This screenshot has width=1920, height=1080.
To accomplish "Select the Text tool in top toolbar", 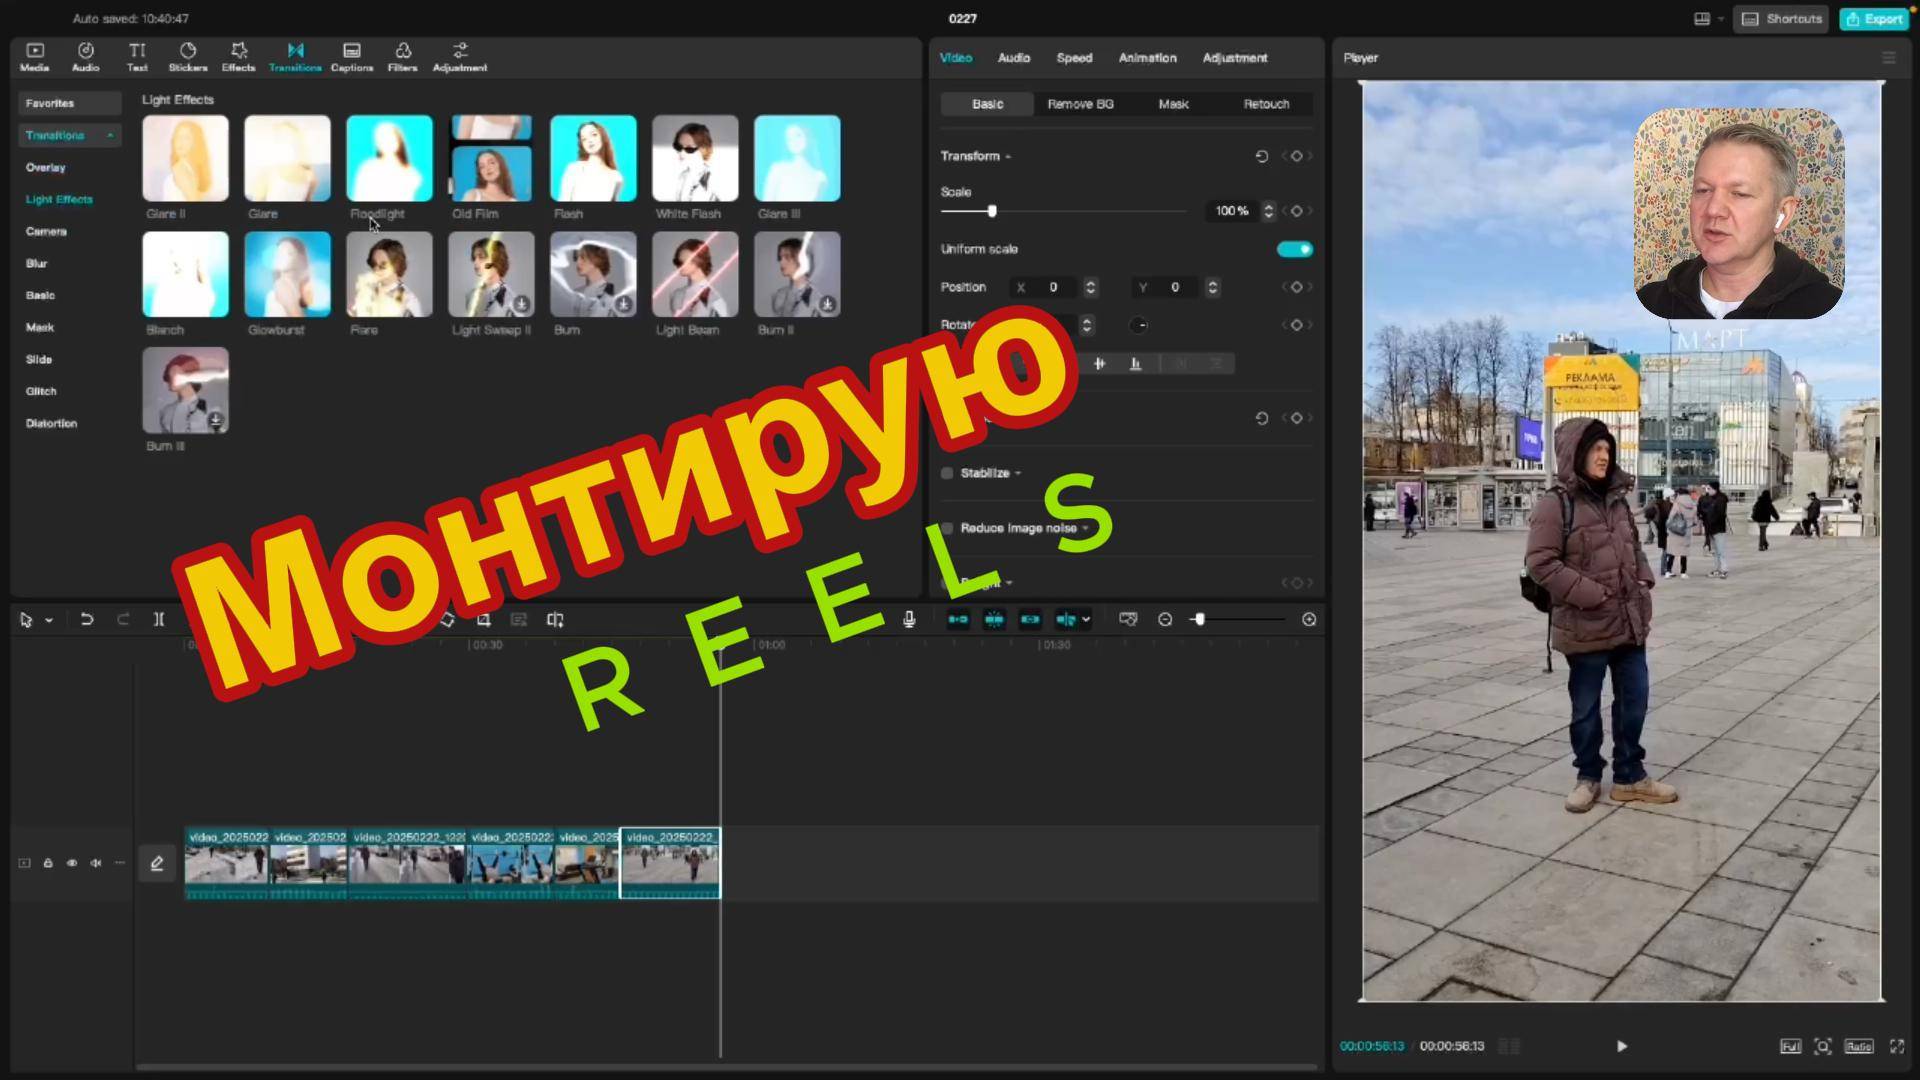I will (137, 55).
